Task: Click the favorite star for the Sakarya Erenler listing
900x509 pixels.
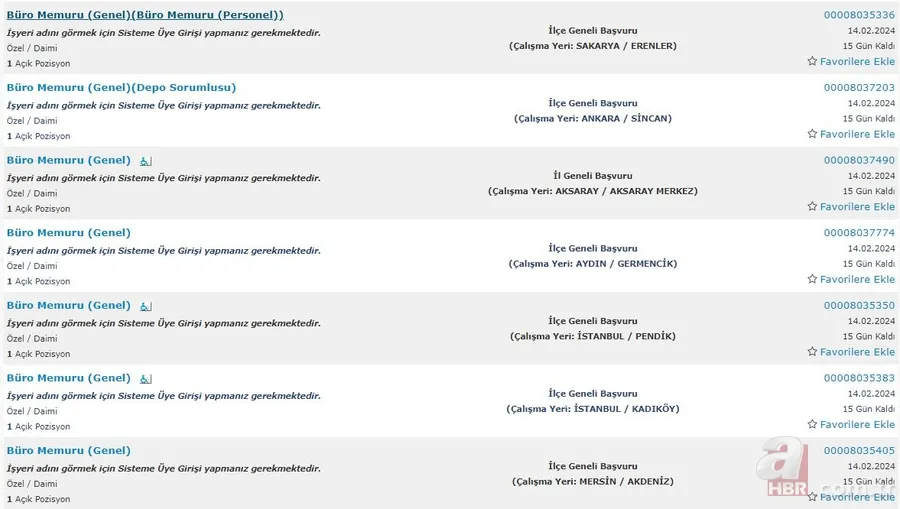Action: [812, 62]
